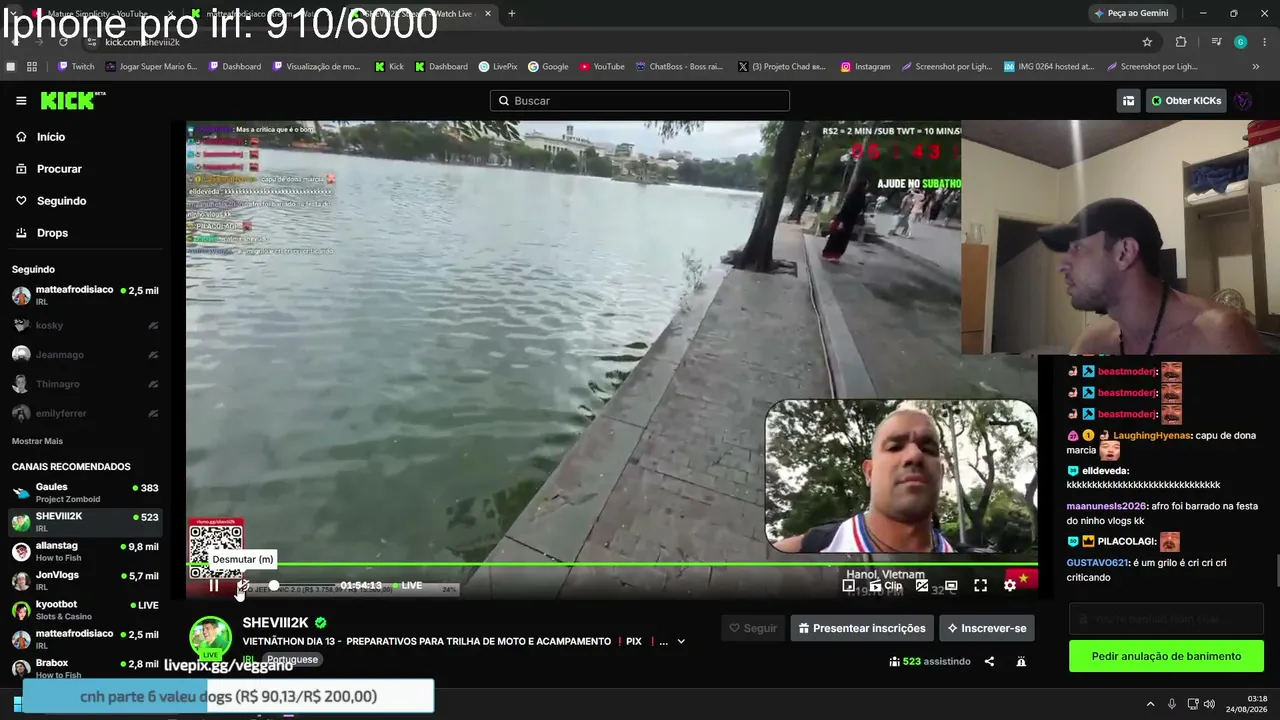Open player settings gear

click(1010, 586)
